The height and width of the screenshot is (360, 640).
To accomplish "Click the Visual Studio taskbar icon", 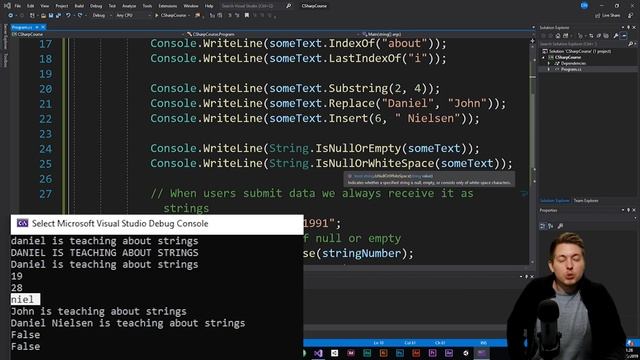I will [318, 353].
